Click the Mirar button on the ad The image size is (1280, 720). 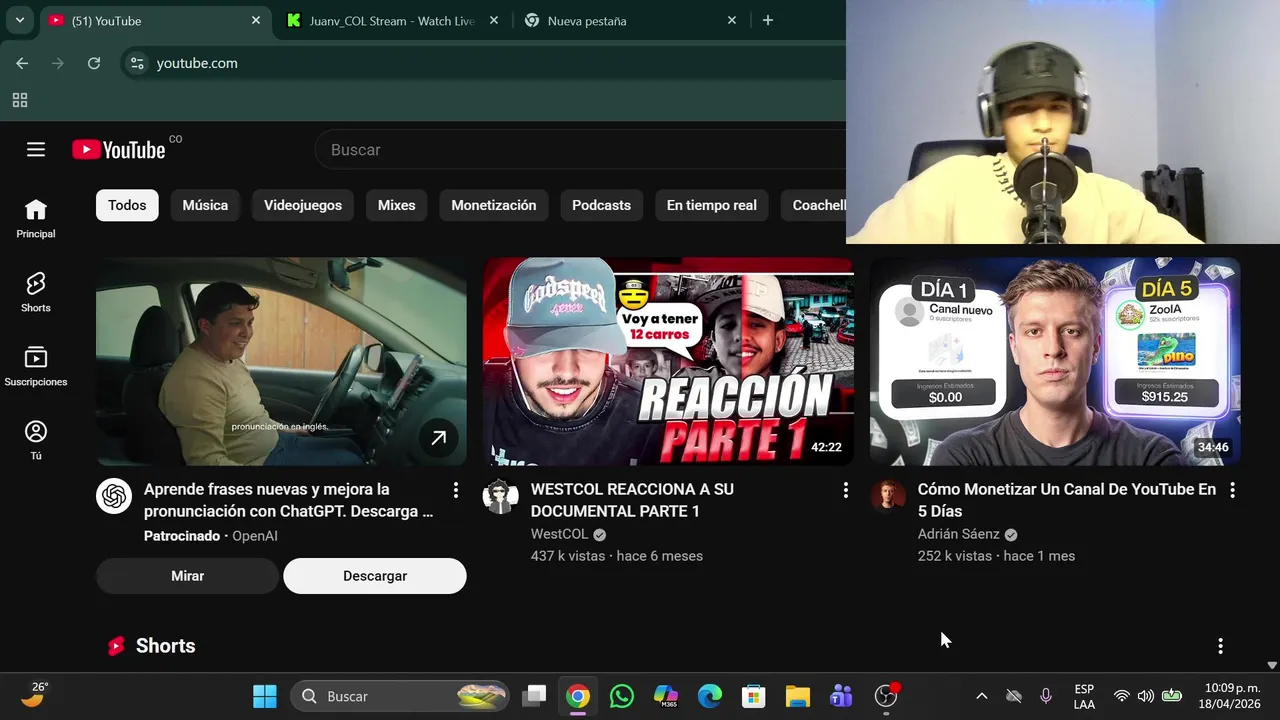coord(187,576)
